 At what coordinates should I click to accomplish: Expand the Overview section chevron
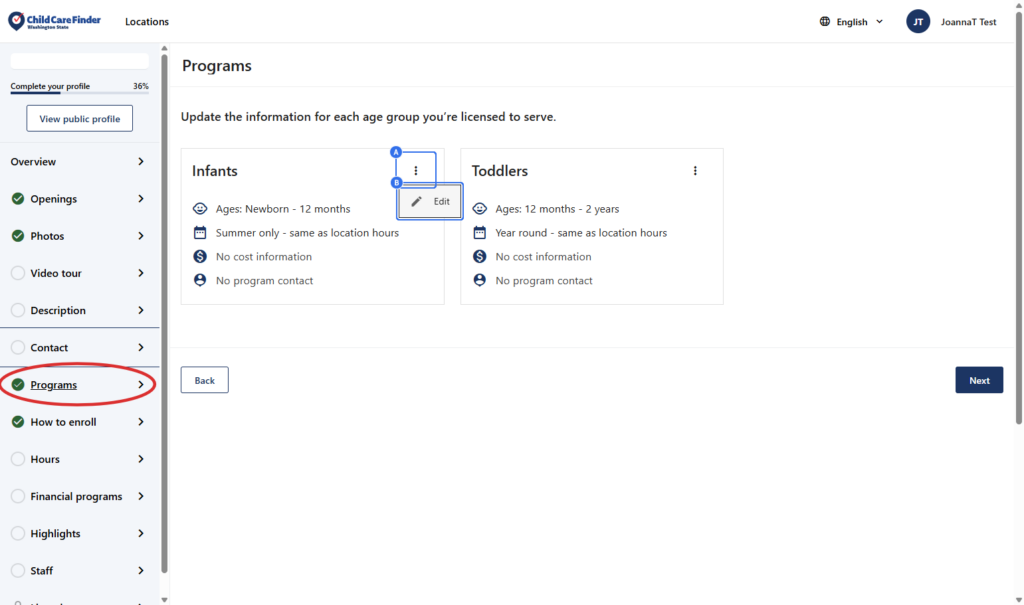pyautogui.click(x=140, y=162)
